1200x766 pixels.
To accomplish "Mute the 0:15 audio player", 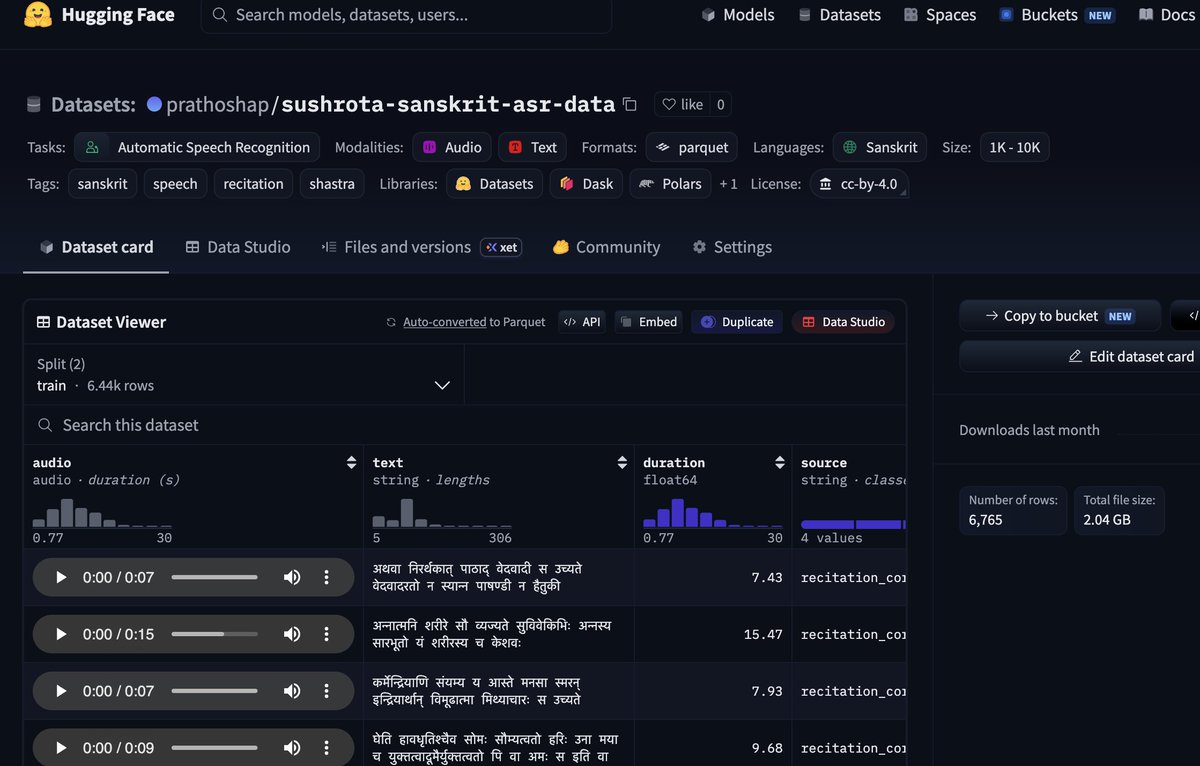I will click(292, 634).
